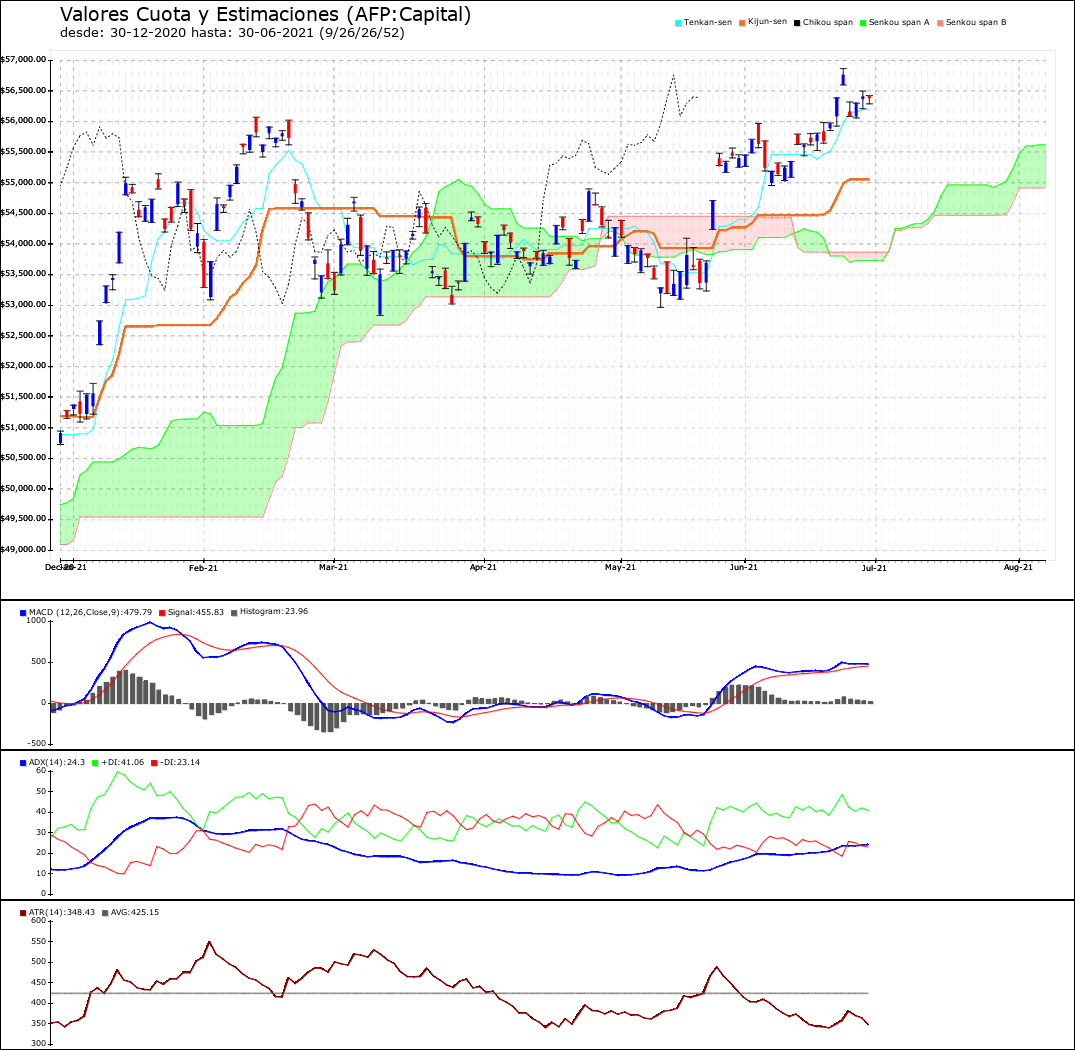This screenshot has height=1050, width=1075.
Task: Click the $52,000.00 price axis label
Action: tap(23, 365)
